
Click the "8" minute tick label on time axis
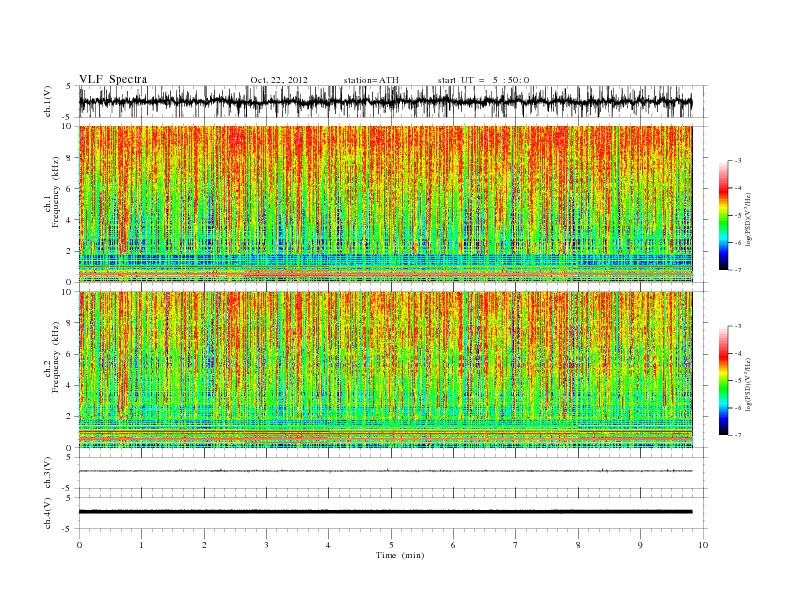click(578, 545)
